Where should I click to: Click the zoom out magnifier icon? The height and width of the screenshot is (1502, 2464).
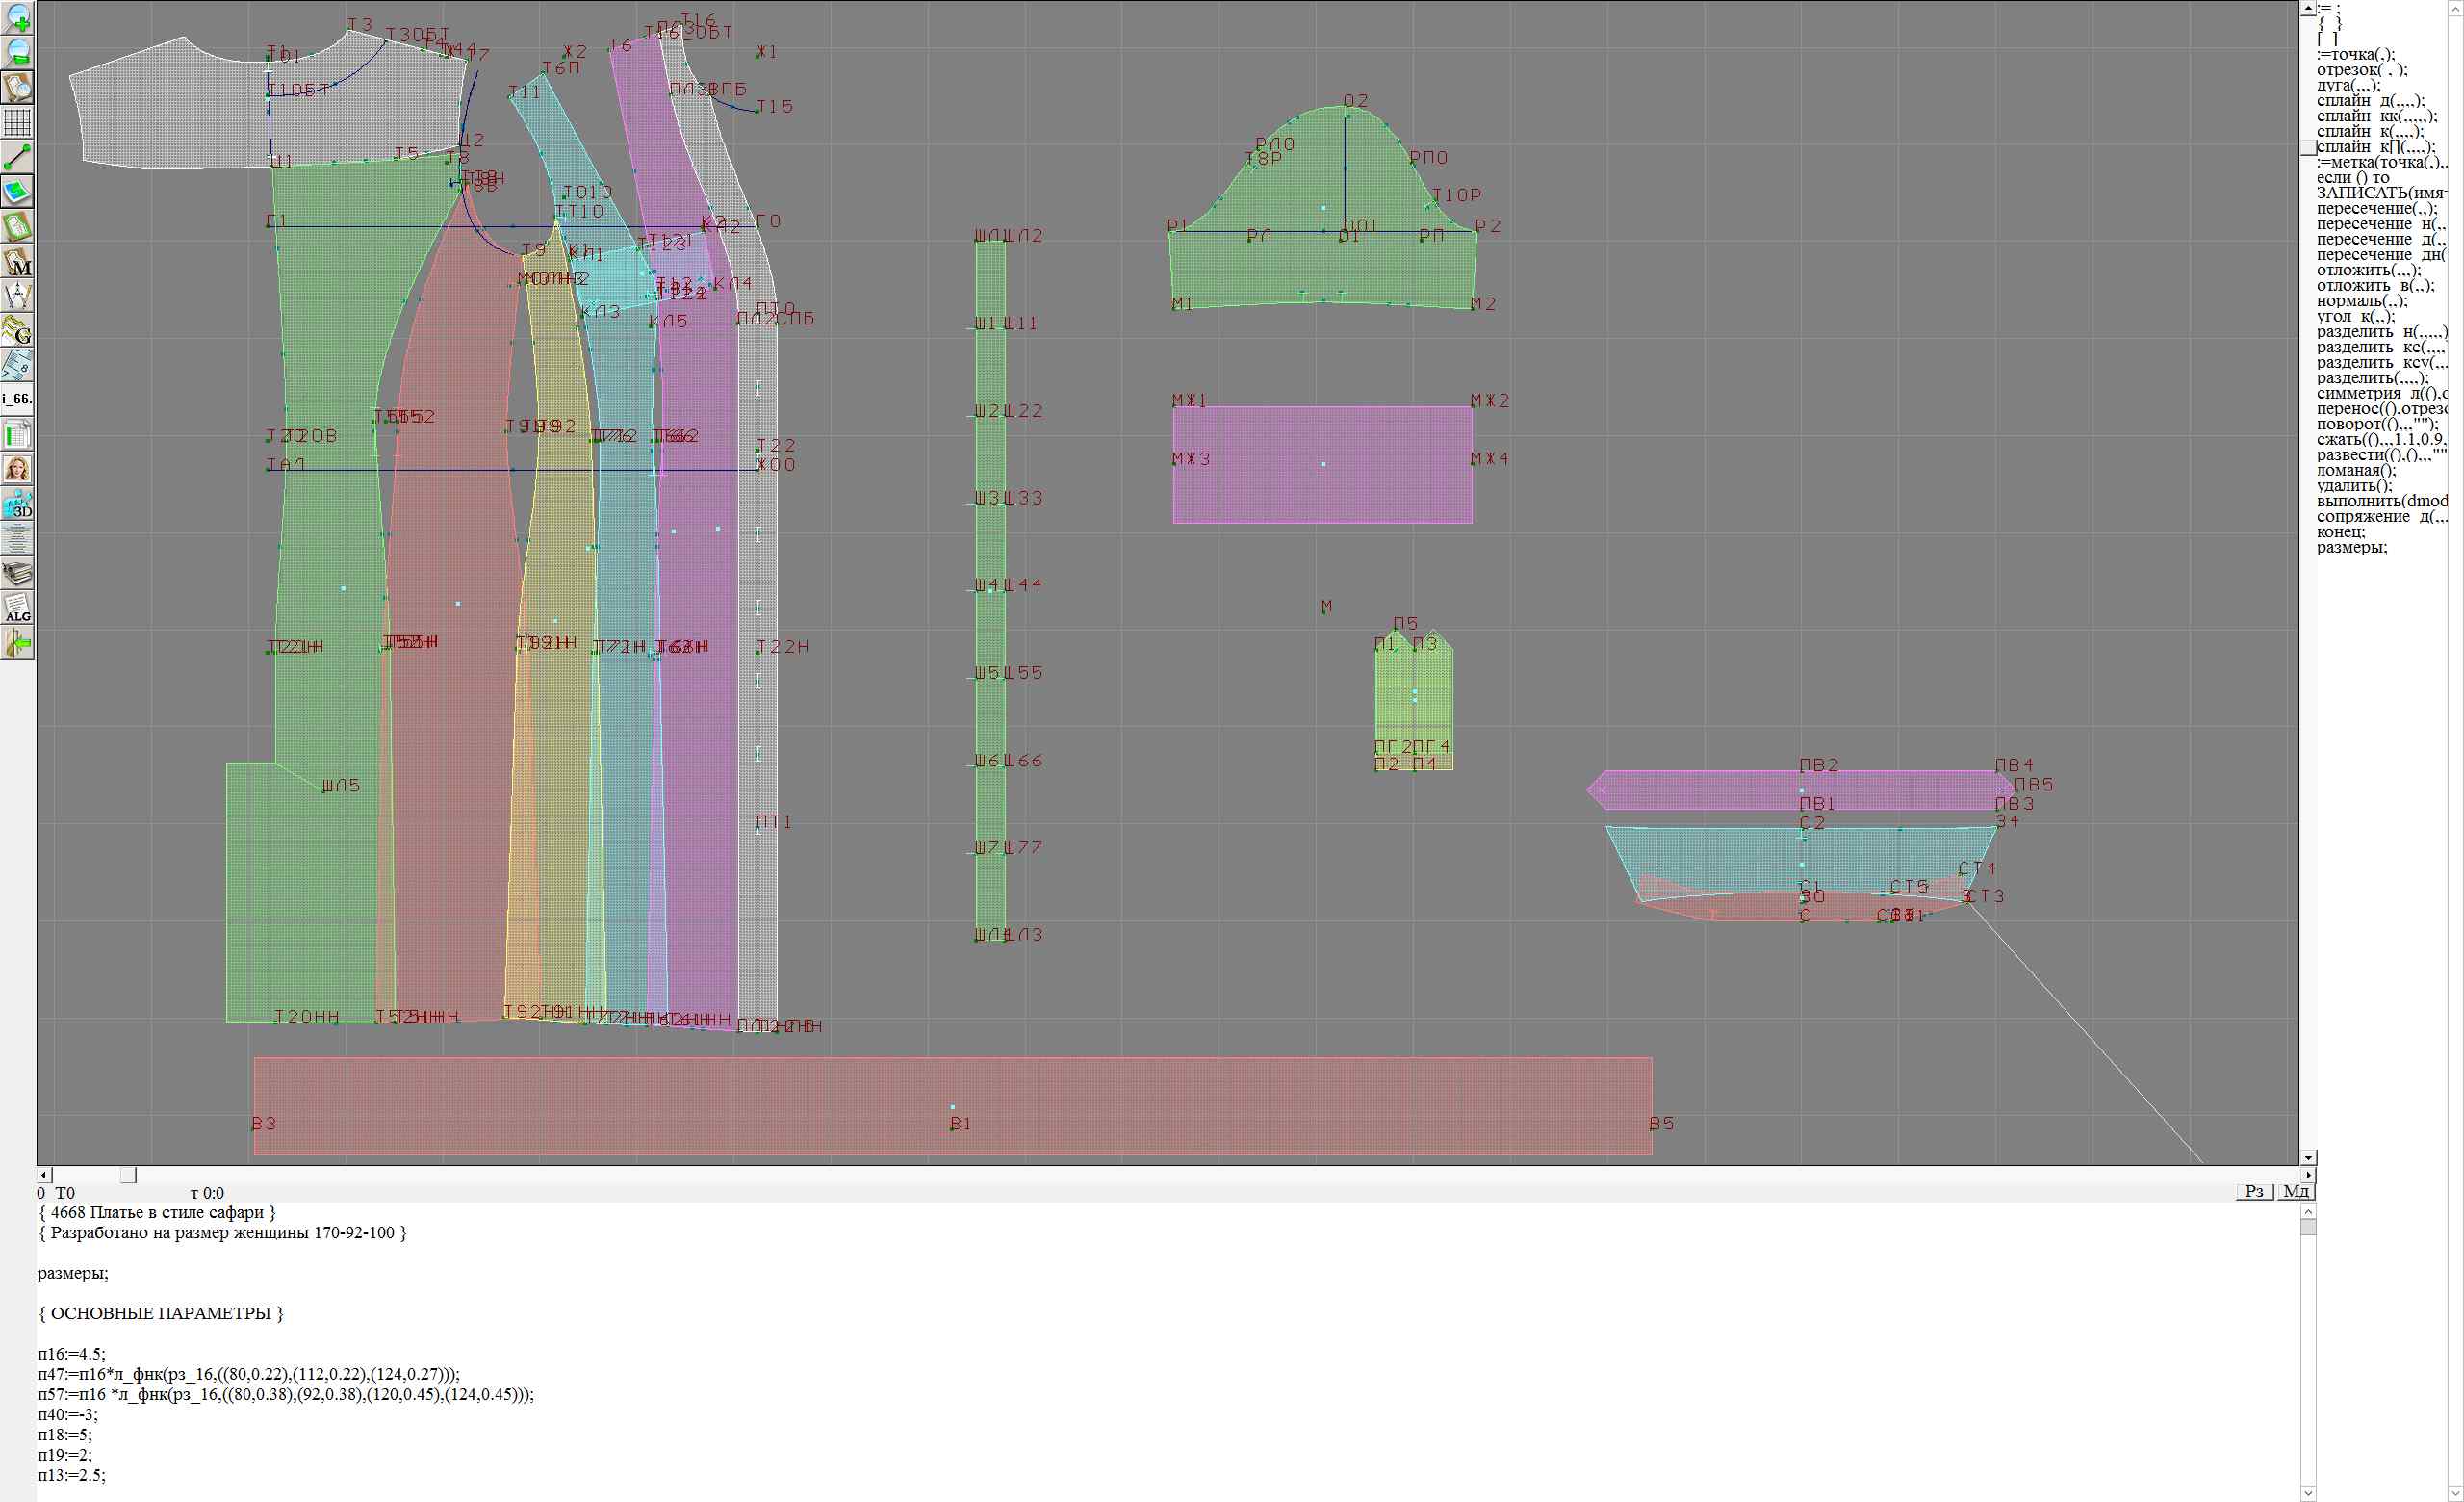click(18, 52)
